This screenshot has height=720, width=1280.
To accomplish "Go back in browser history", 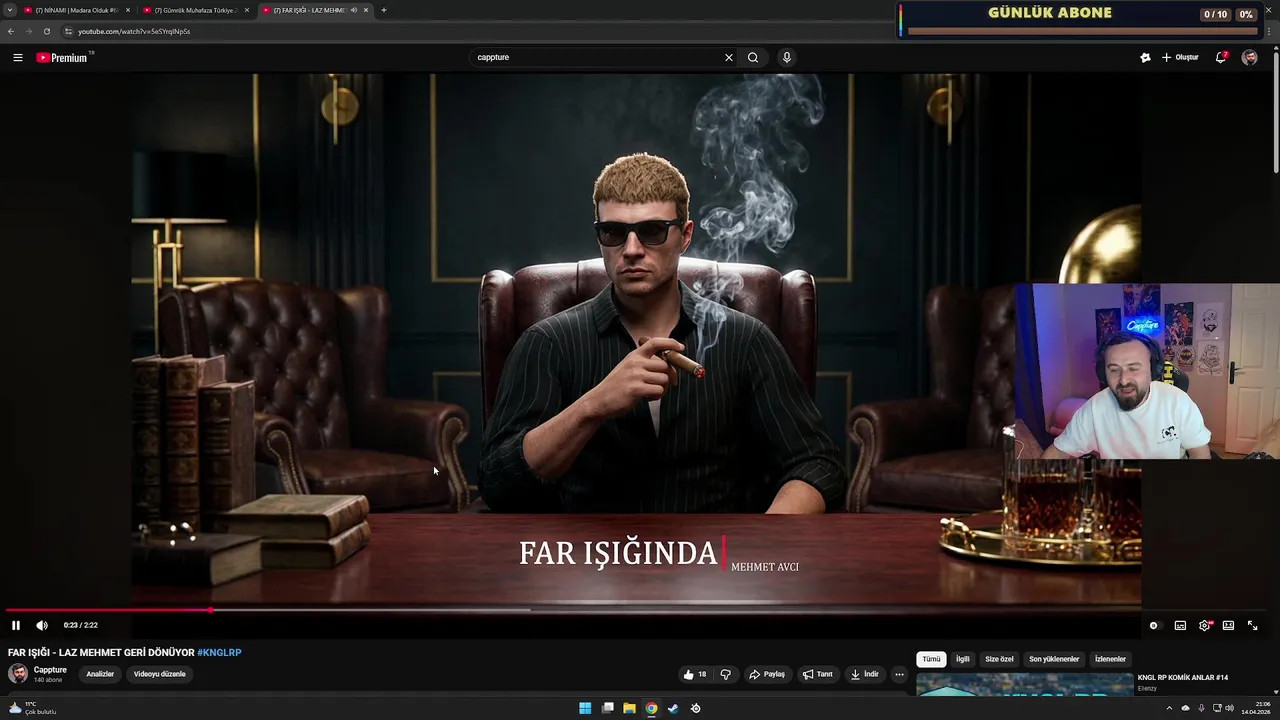I will (x=11, y=31).
